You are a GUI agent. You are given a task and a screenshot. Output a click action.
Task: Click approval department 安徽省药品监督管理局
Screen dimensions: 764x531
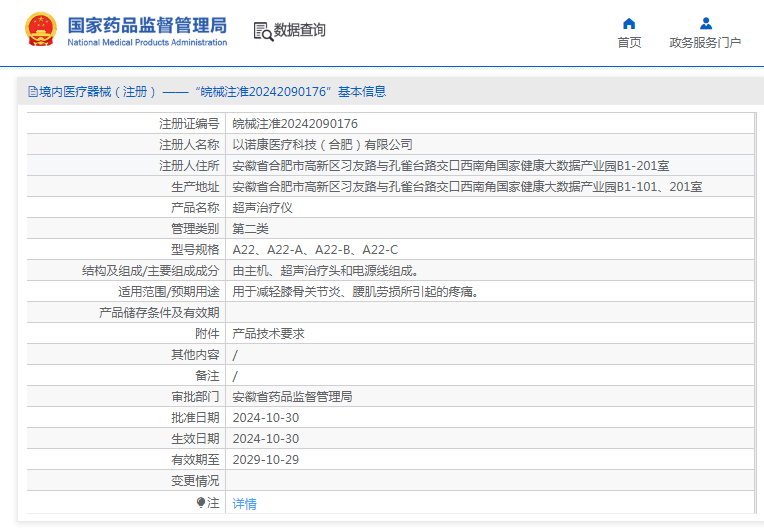pos(292,397)
